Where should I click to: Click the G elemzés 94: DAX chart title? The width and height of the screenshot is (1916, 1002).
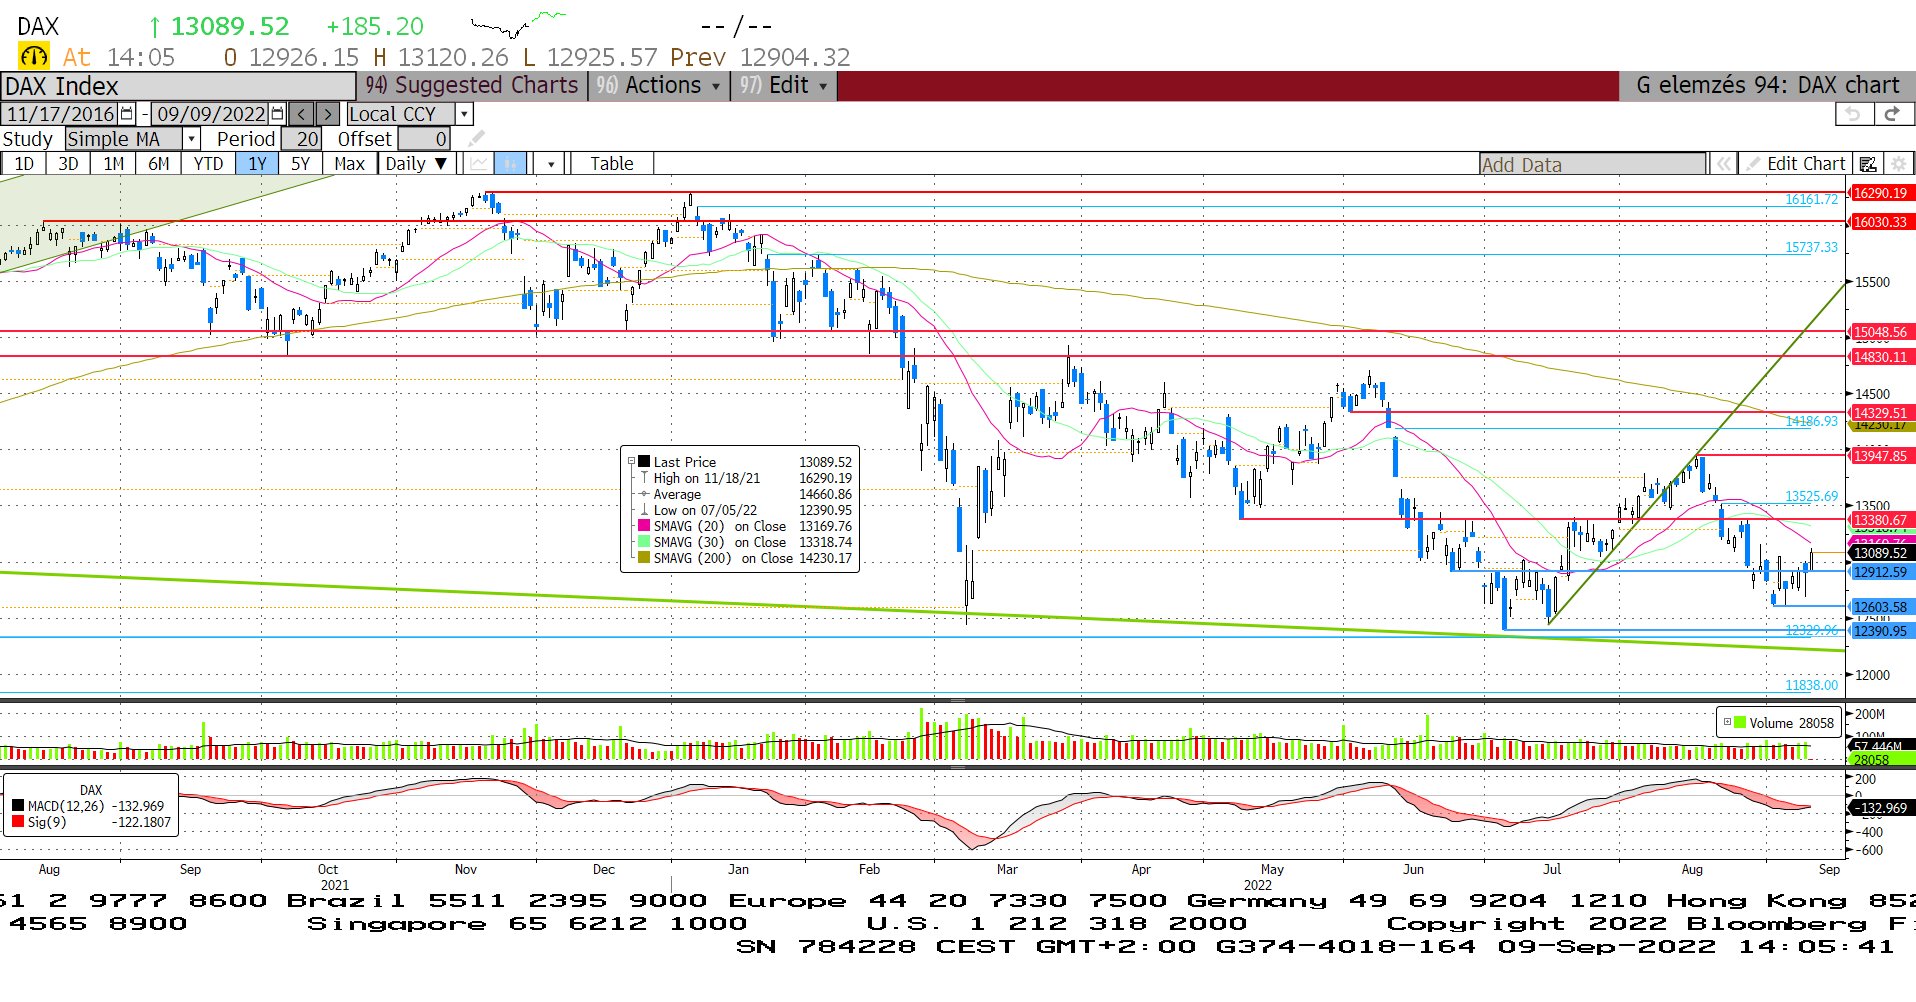pos(1767,85)
